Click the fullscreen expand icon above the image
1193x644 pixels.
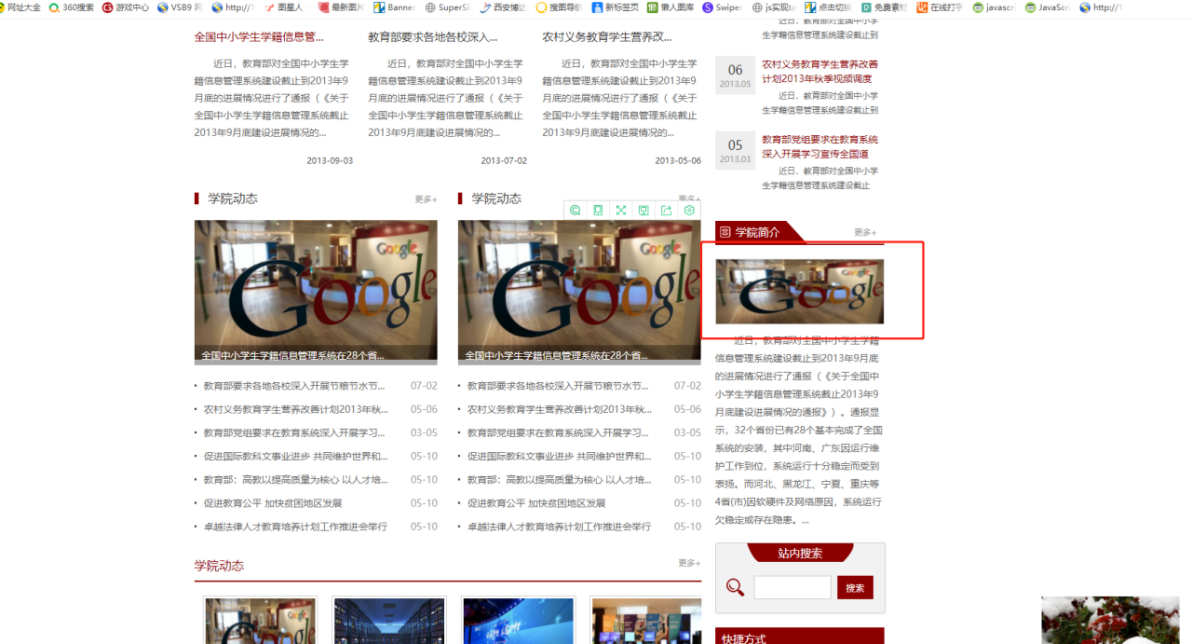621,210
